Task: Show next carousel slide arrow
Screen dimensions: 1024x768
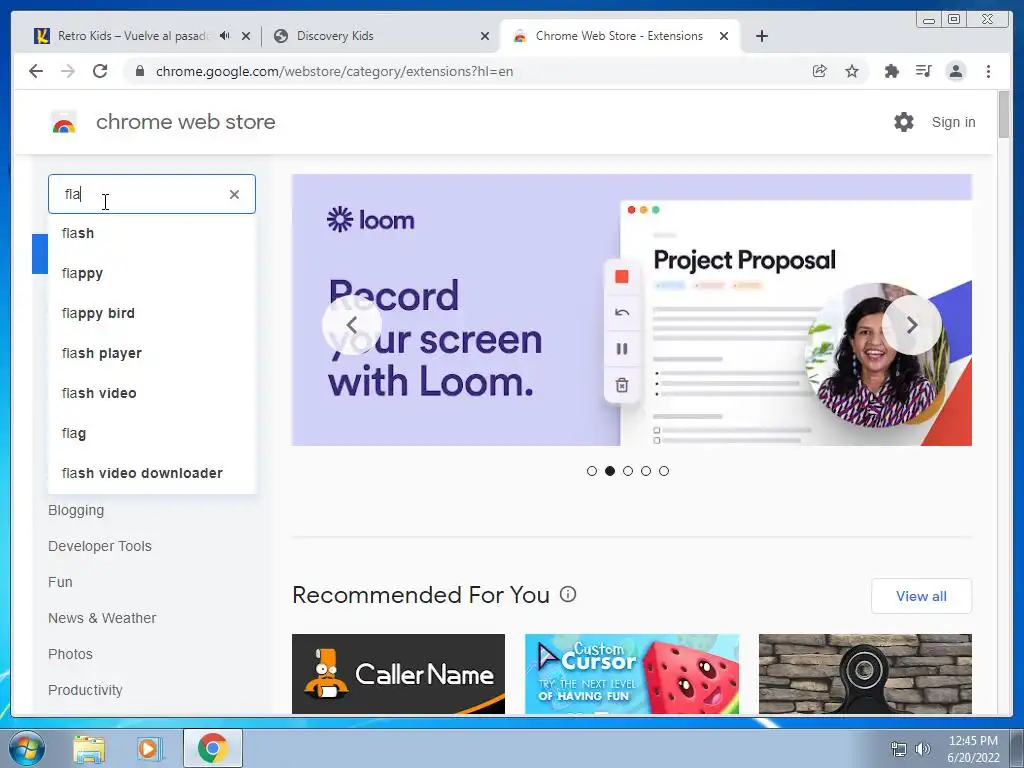Action: pos(912,325)
